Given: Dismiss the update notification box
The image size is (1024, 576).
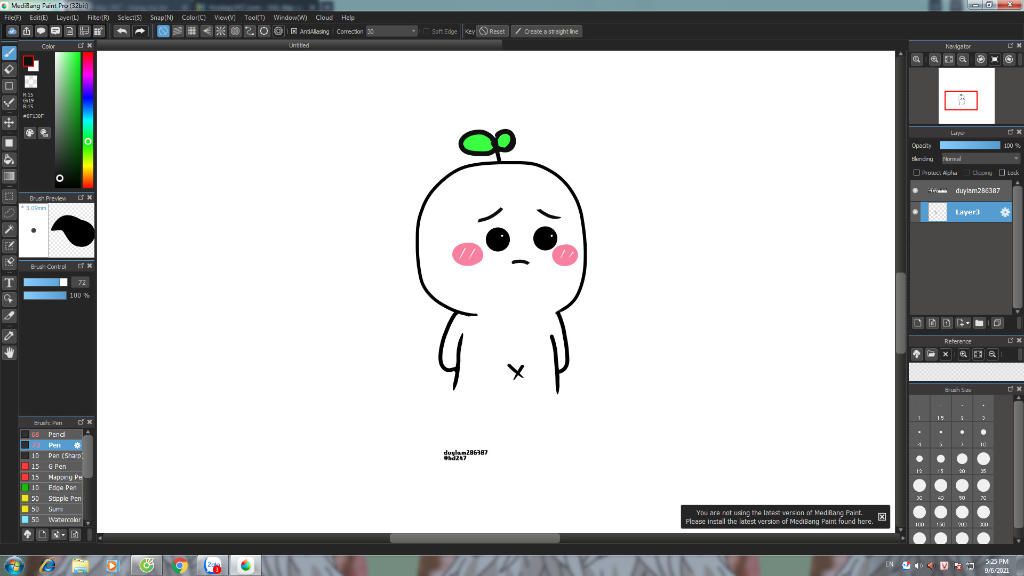Looking at the screenshot, I should (x=882, y=517).
